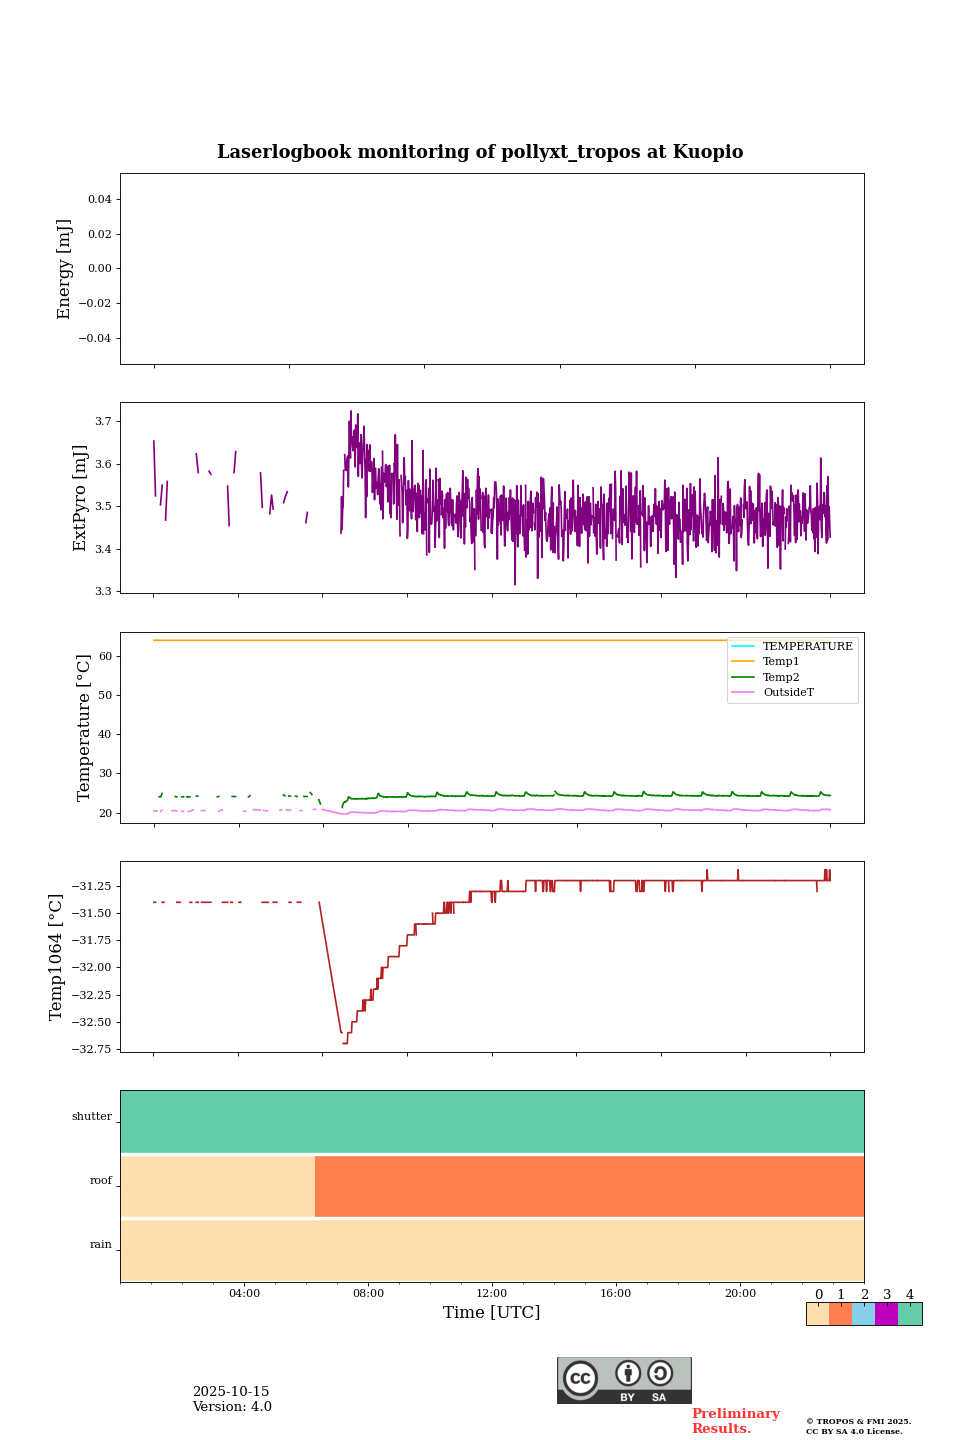The height and width of the screenshot is (1440, 960).
Task: Click the orange roof status segment
Action: (x=589, y=1186)
